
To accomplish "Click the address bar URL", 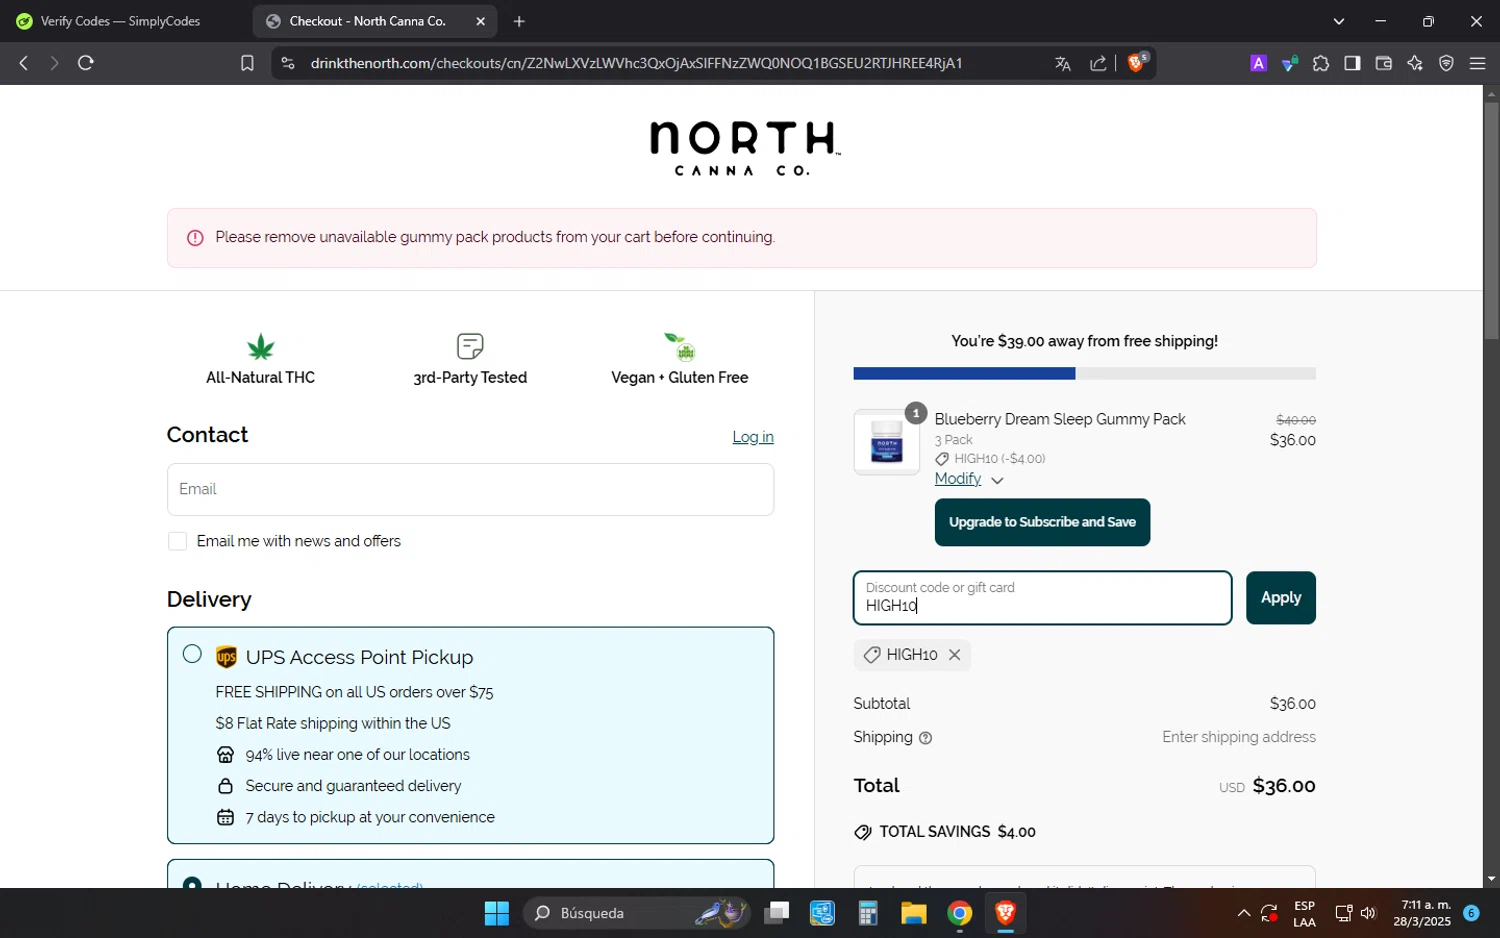I will (636, 63).
